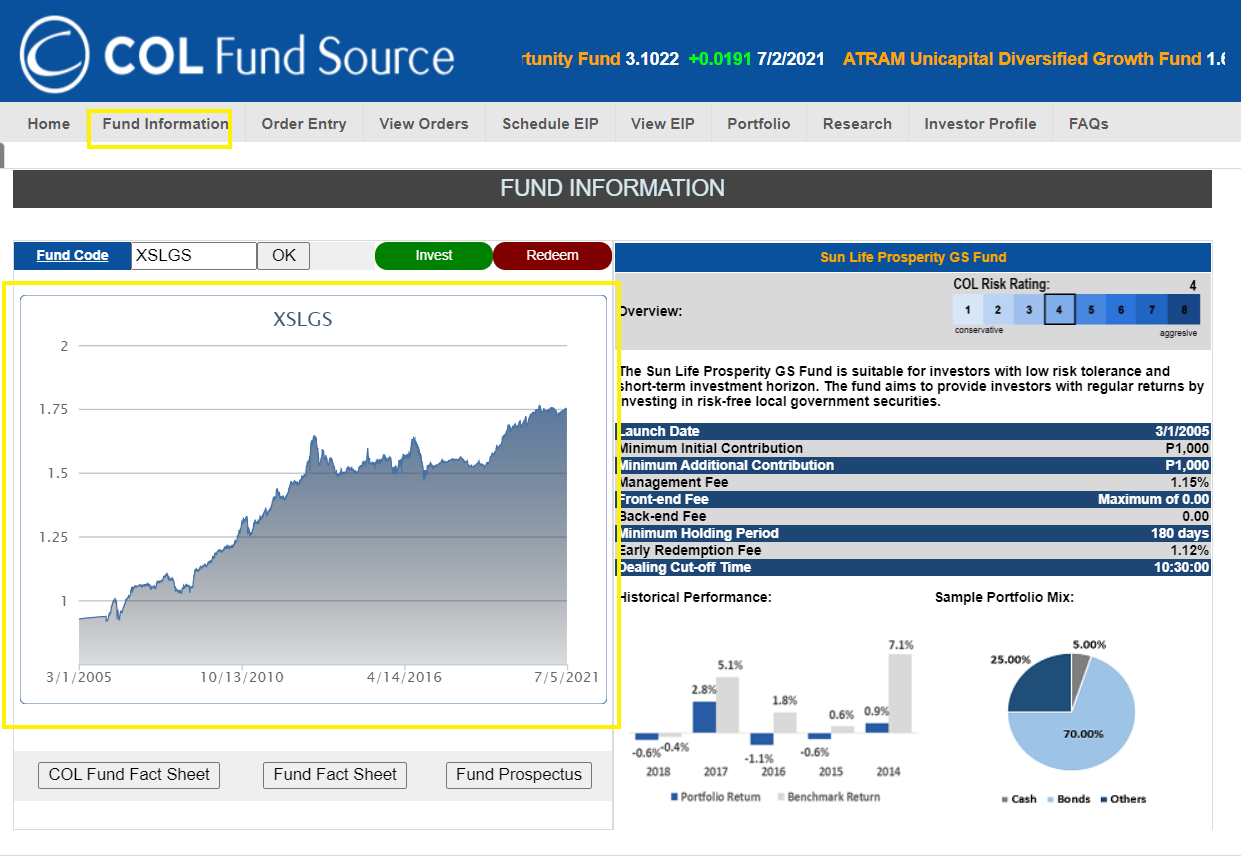Click the Fund Code link

73,255
